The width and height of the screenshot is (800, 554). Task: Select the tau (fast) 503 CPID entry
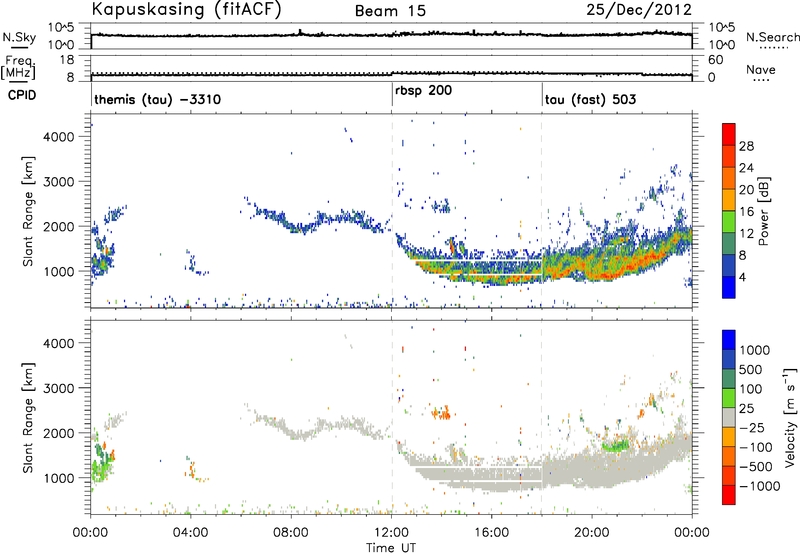[590, 99]
